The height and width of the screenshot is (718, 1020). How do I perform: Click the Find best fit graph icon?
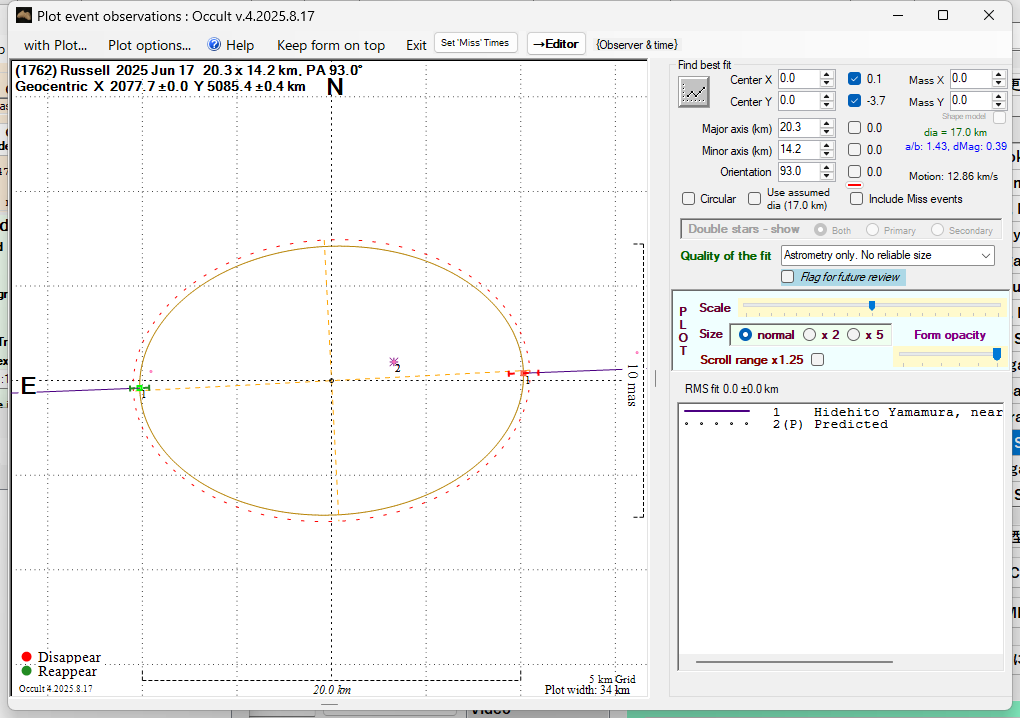(693, 92)
